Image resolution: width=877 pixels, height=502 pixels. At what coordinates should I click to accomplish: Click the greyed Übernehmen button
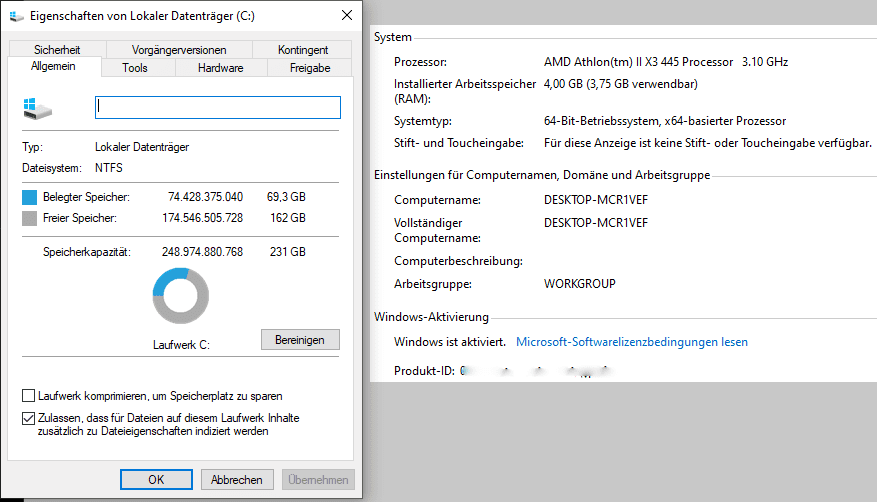[x=318, y=479]
